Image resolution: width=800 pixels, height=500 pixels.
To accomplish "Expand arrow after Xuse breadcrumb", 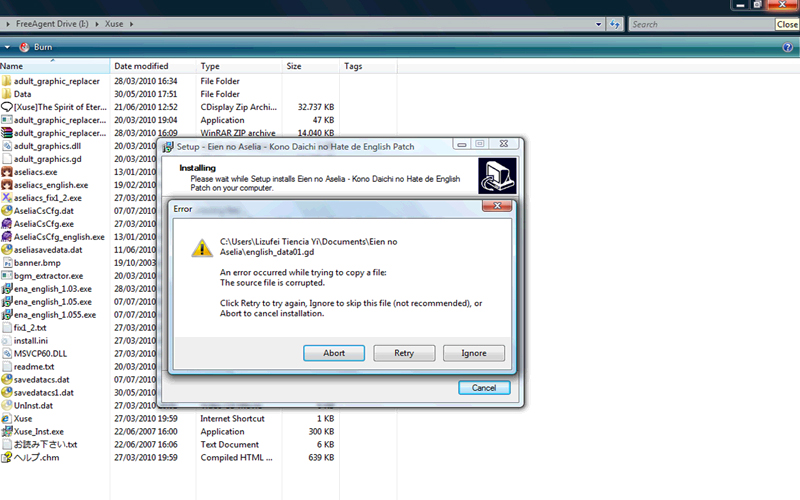I will 131,24.
